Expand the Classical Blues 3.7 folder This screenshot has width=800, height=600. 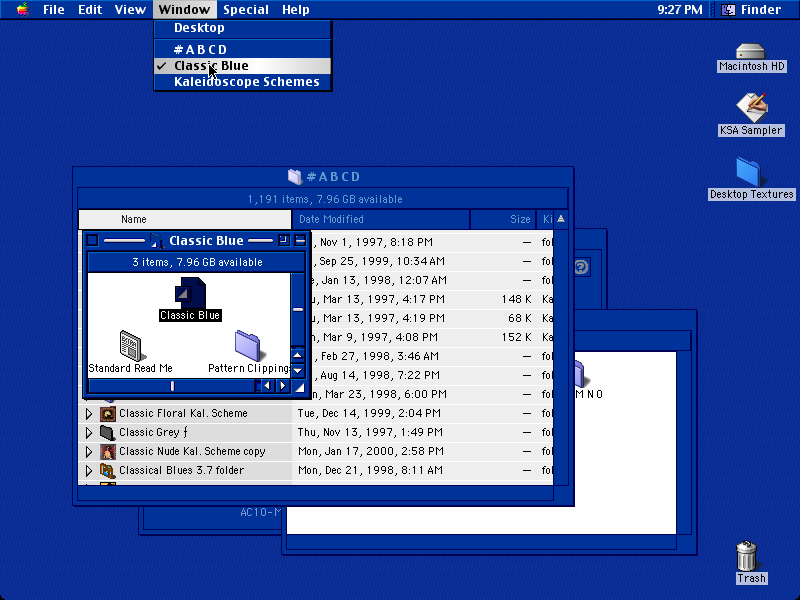coord(89,470)
